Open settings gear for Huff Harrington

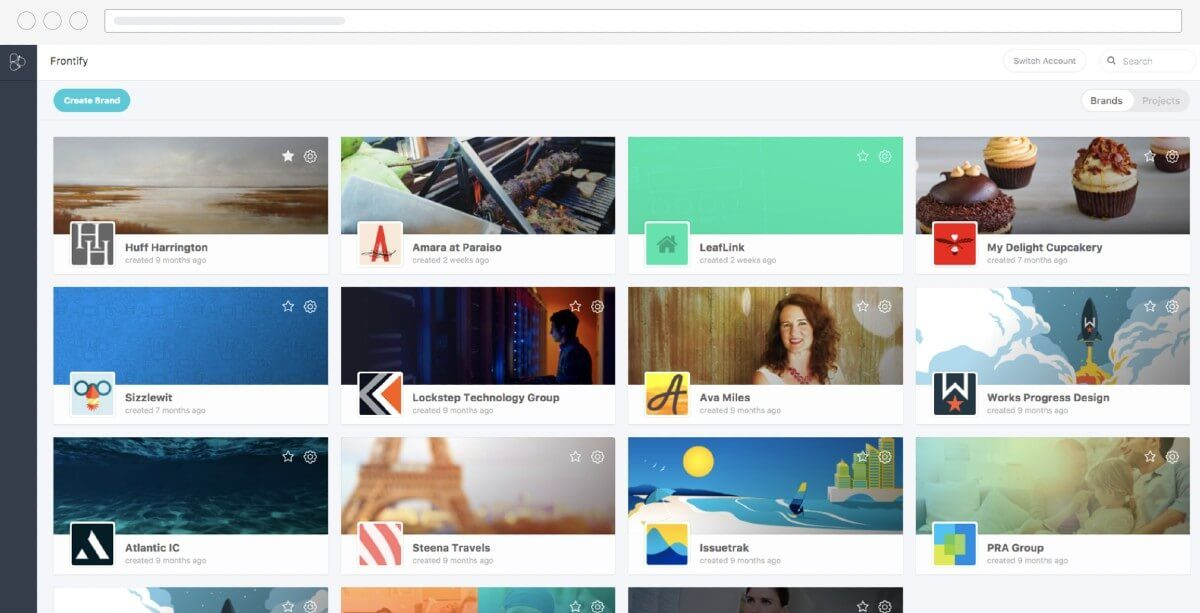coord(310,156)
